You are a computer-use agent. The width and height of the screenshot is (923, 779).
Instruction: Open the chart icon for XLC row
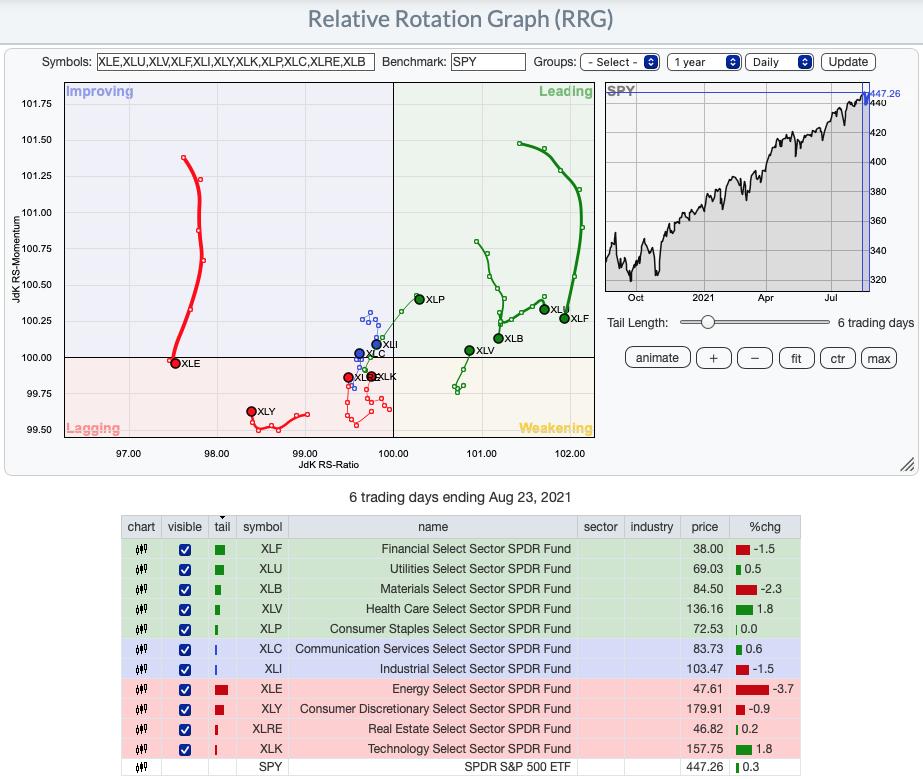pos(141,649)
